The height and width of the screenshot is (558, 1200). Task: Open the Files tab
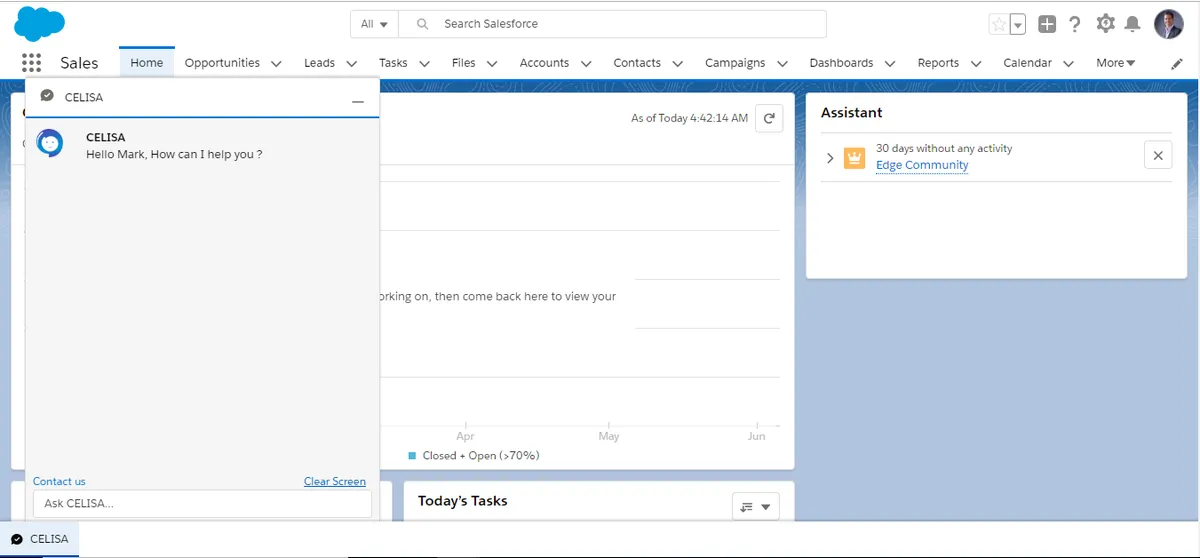[464, 62]
